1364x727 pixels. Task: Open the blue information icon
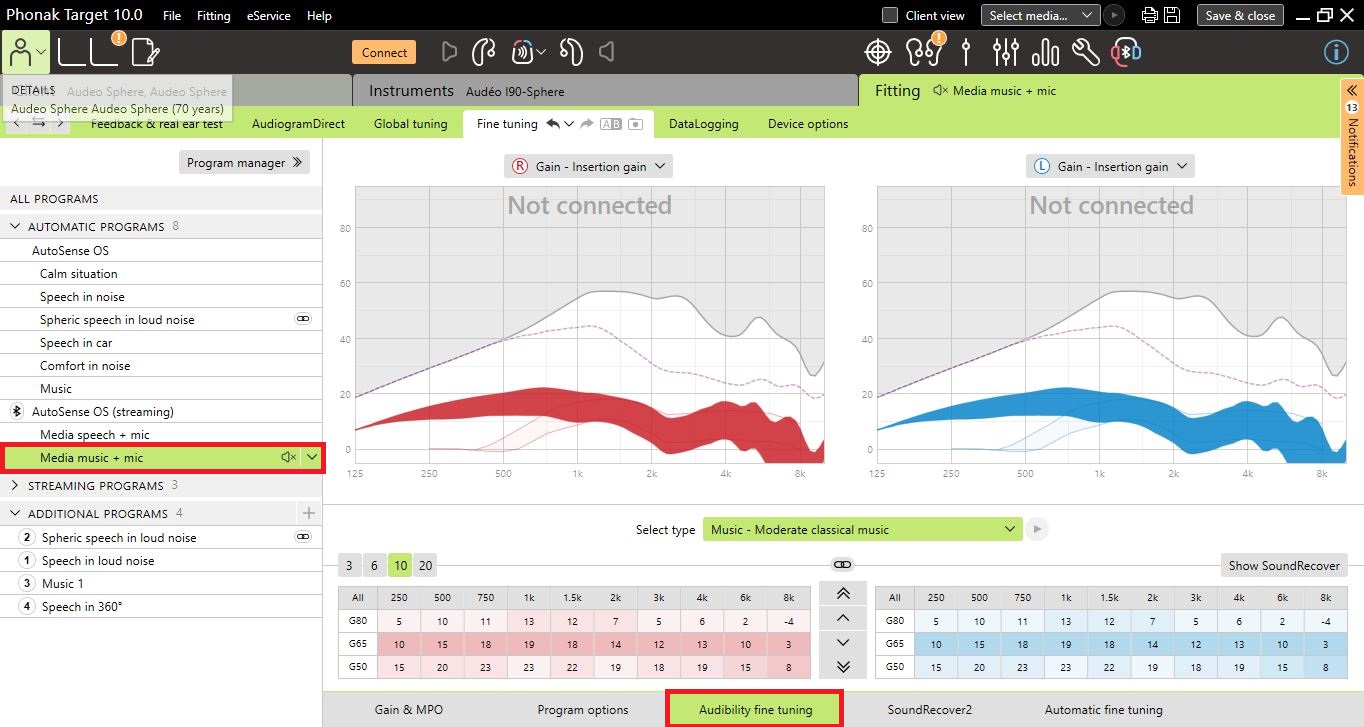1336,52
